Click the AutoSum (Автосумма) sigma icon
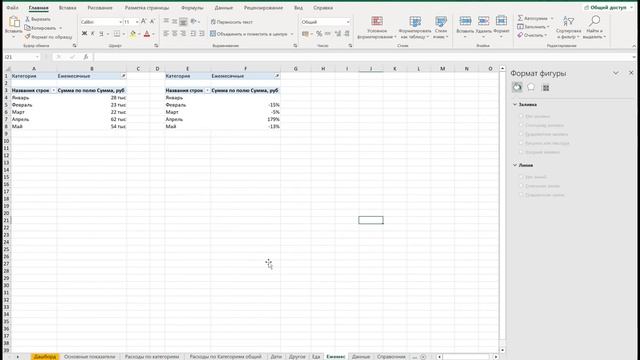This screenshot has width=640, height=360. pos(520,18)
